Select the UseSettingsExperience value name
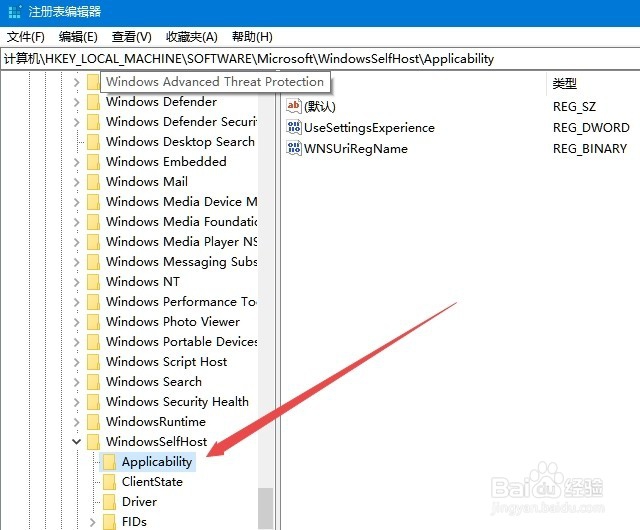Viewport: 640px width, 530px height. [369, 127]
